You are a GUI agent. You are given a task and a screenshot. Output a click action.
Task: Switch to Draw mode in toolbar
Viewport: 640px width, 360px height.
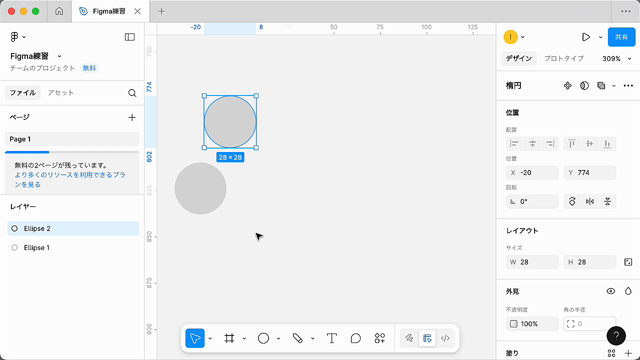coord(409,338)
